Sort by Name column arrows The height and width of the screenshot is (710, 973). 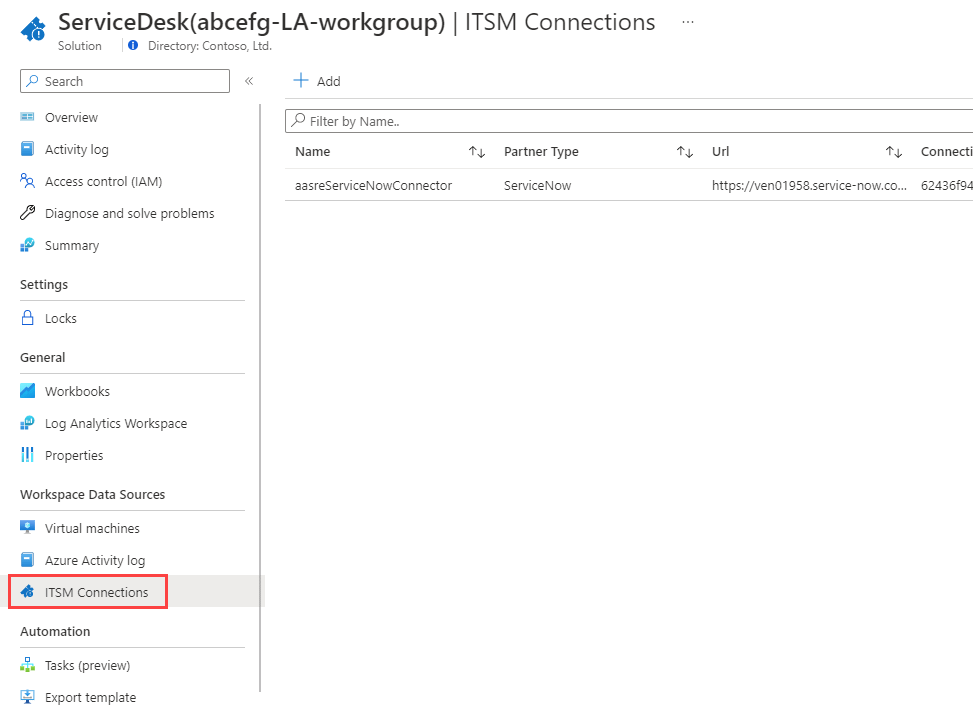[x=477, y=151]
